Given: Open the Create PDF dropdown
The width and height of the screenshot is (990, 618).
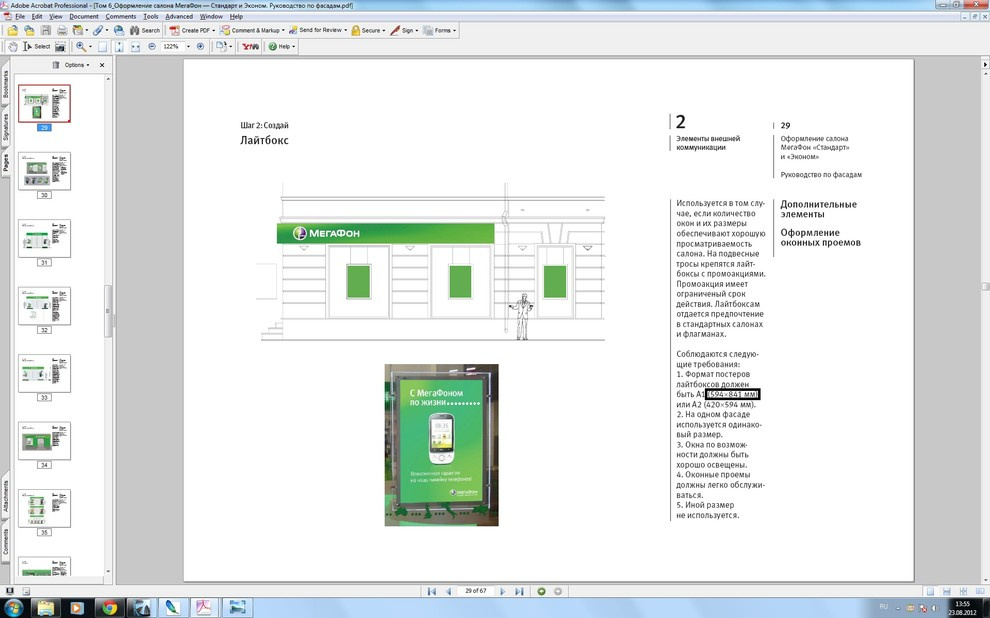Looking at the screenshot, I should click(193, 30).
